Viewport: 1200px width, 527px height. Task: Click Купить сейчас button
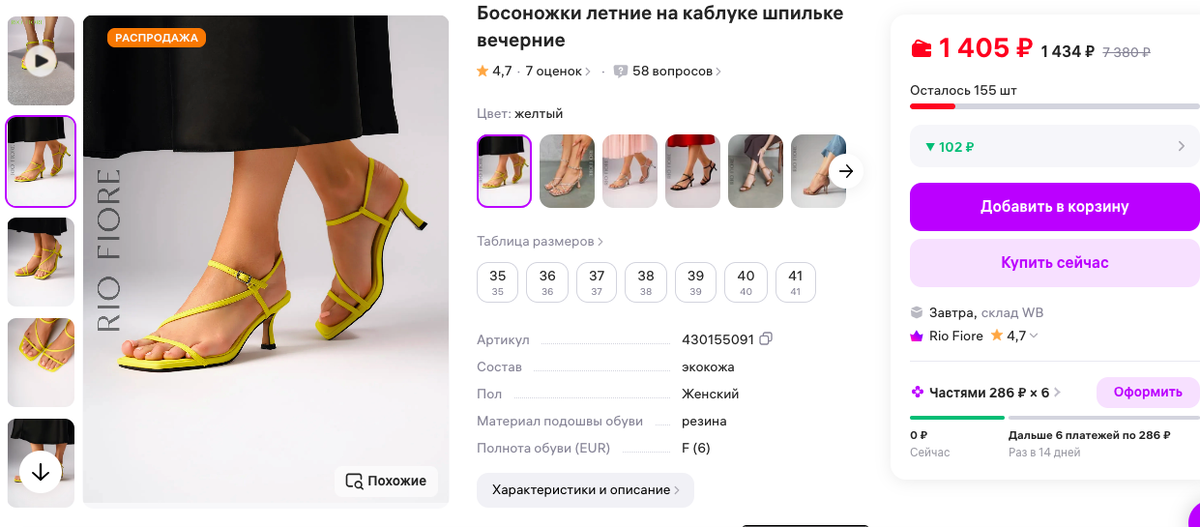click(1054, 263)
